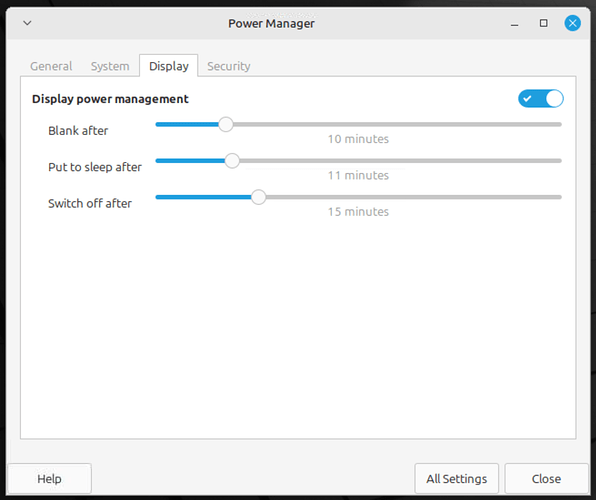This screenshot has width=596, height=500.
Task: Click the Help button
Action: [49, 478]
